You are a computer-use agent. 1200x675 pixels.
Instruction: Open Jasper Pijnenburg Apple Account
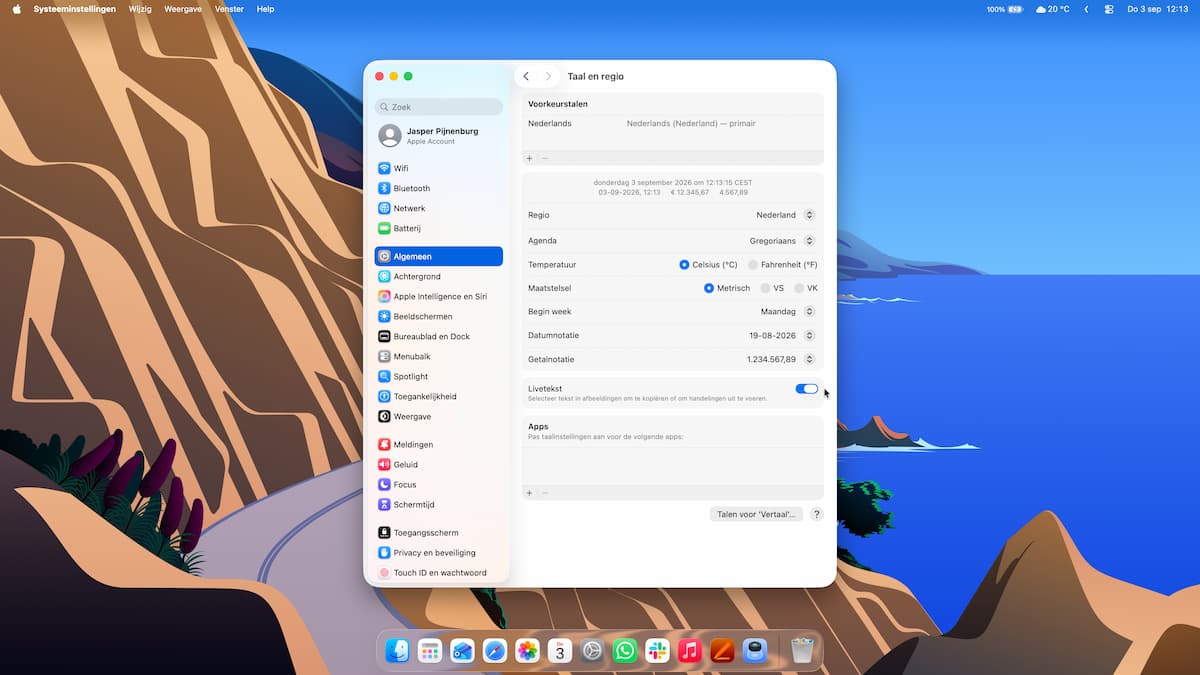coord(438,135)
